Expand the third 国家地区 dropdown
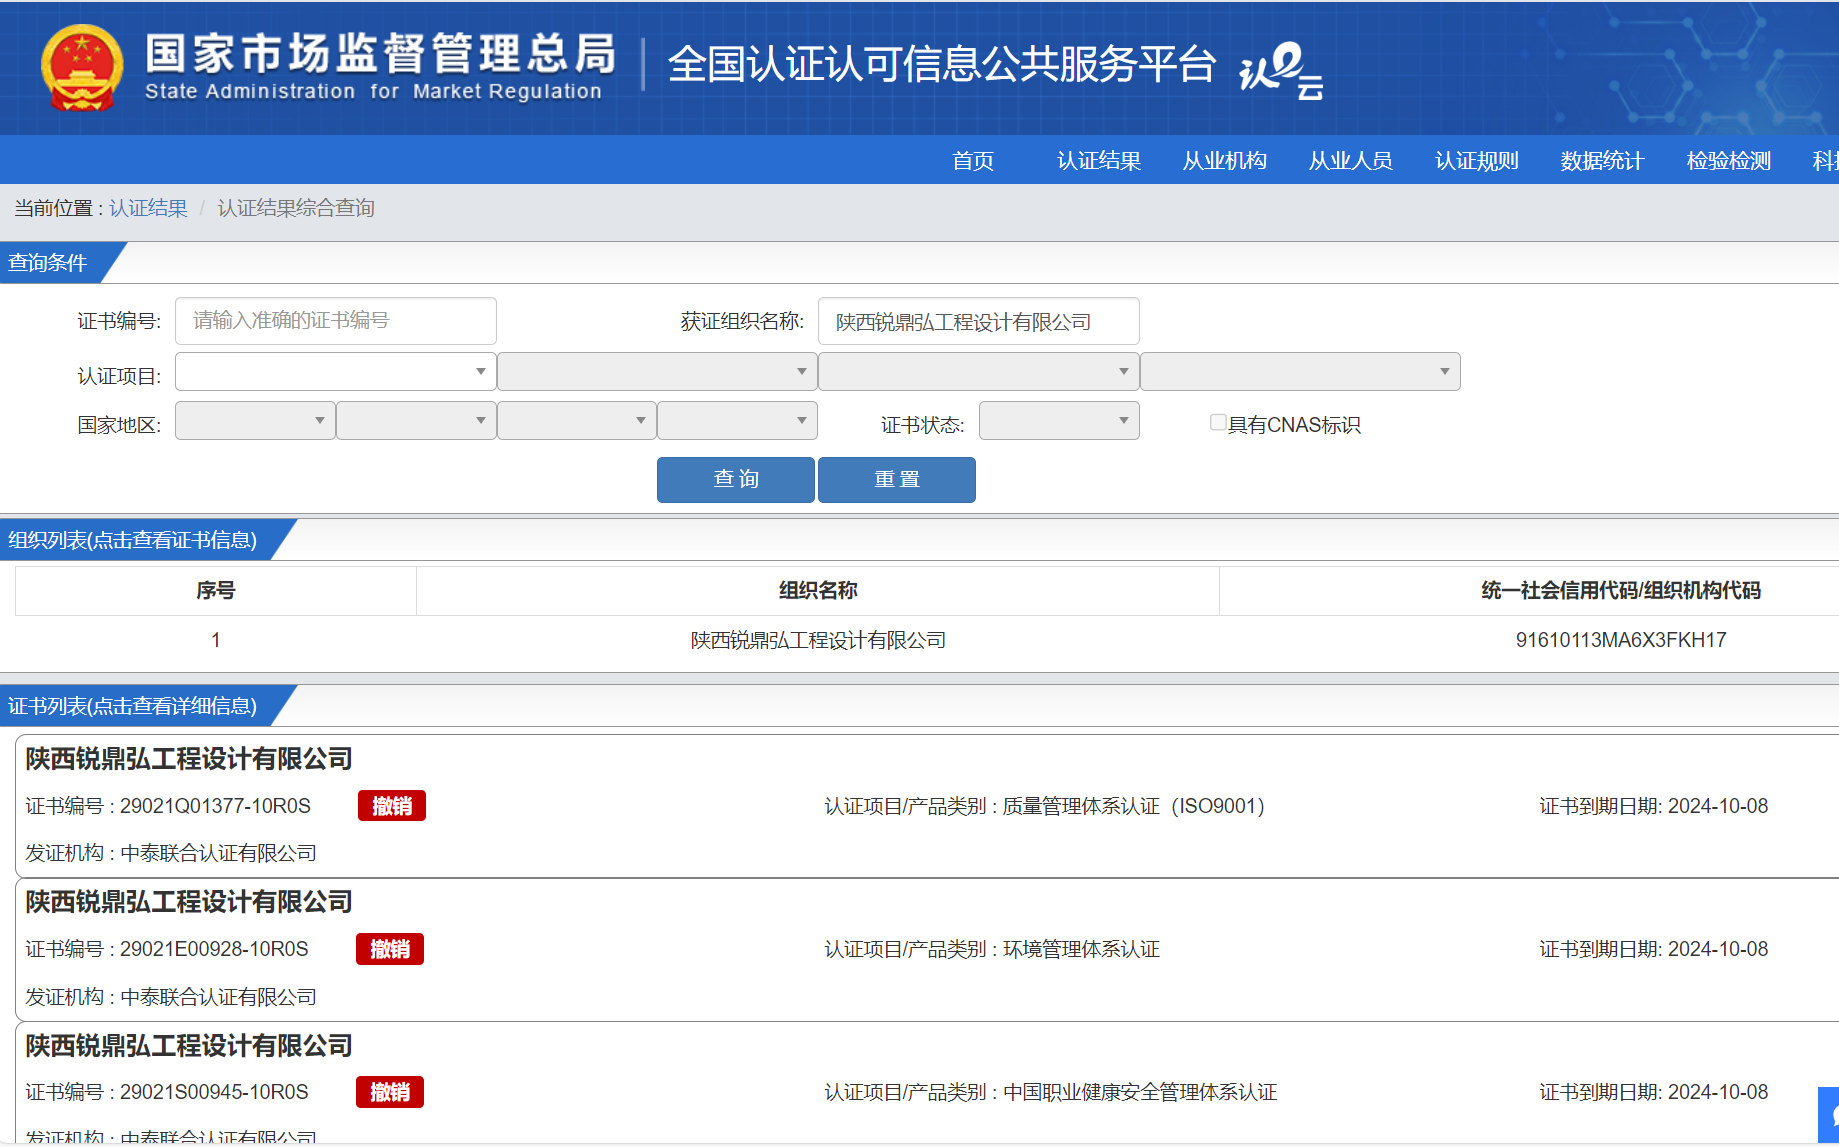The image size is (1839, 1147). [577, 420]
